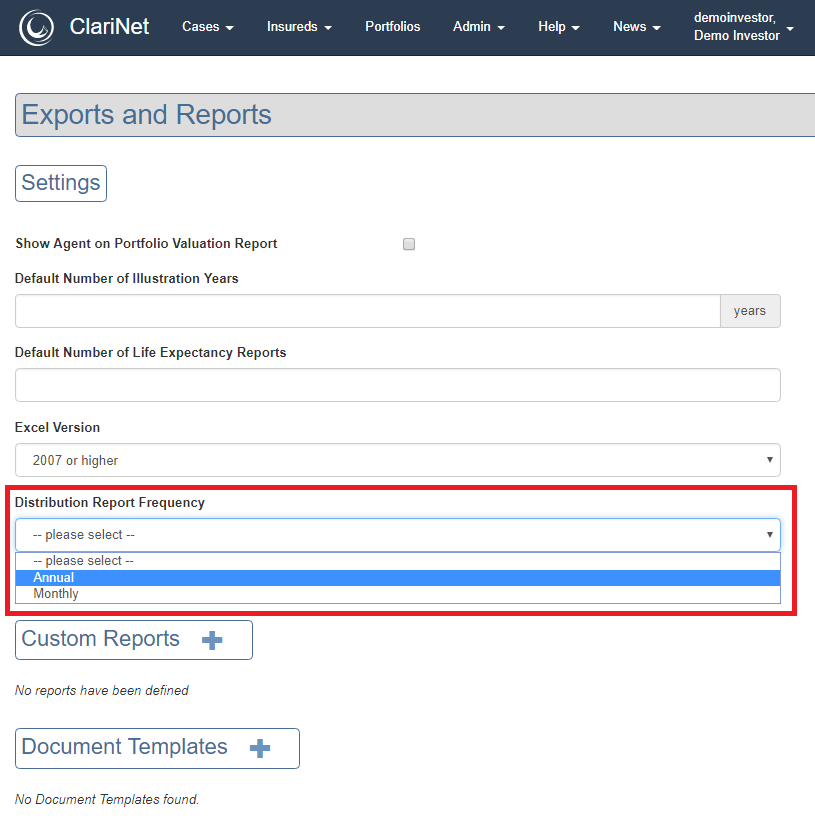Click the Settings section heading

[x=61, y=183]
